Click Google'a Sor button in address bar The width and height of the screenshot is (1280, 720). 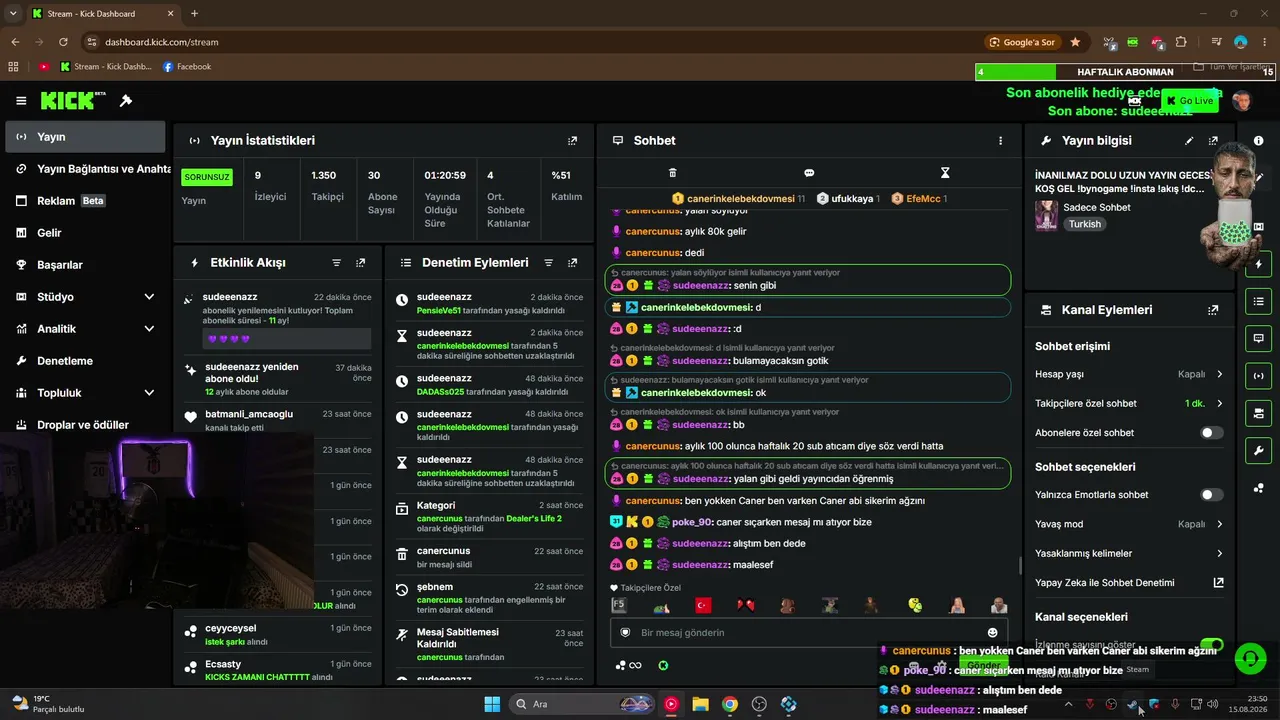point(1022,42)
